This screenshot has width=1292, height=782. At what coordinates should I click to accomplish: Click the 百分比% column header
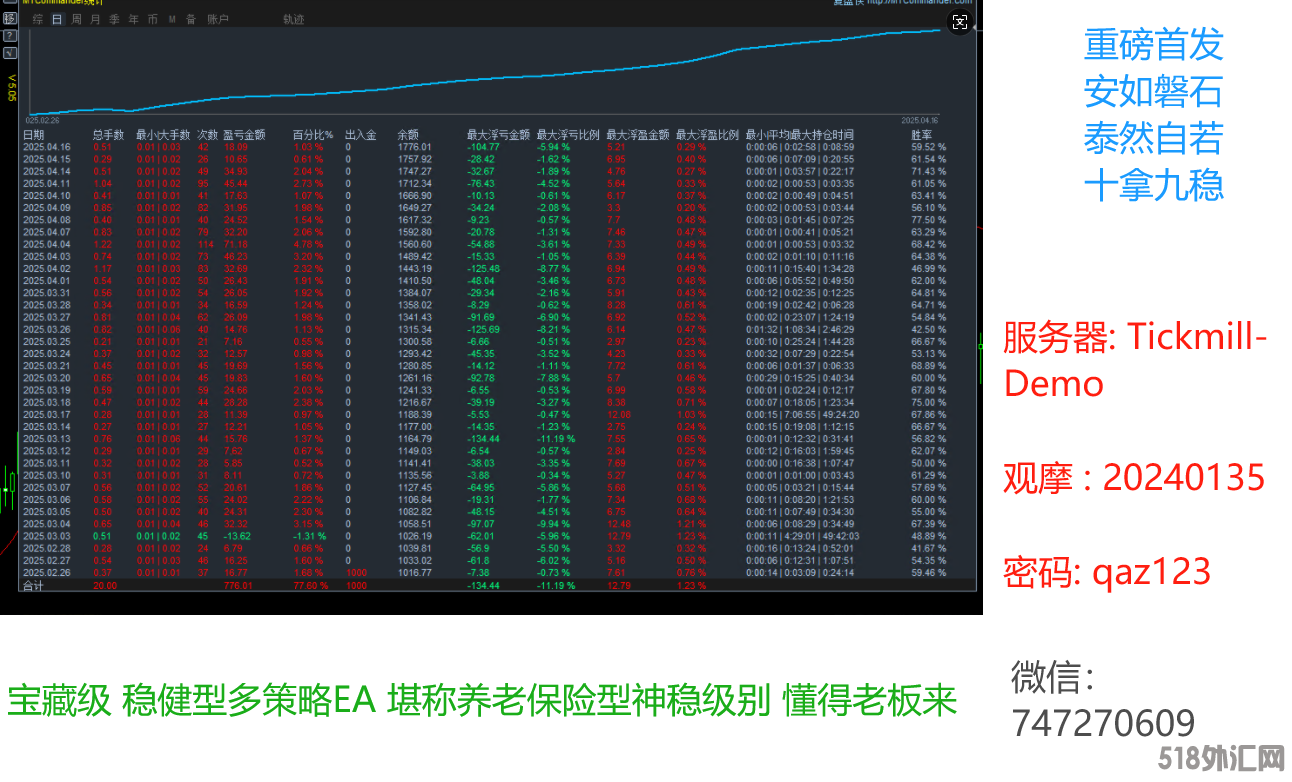313,135
